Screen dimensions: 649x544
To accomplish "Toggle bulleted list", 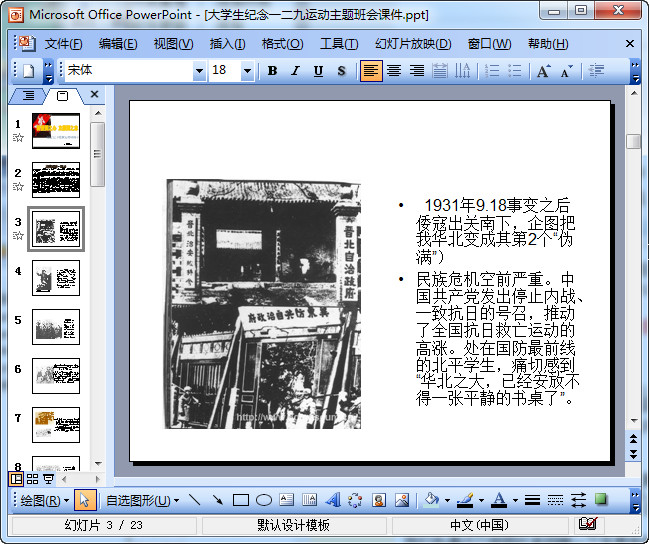I will pyautogui.click(x=514, y=71).
